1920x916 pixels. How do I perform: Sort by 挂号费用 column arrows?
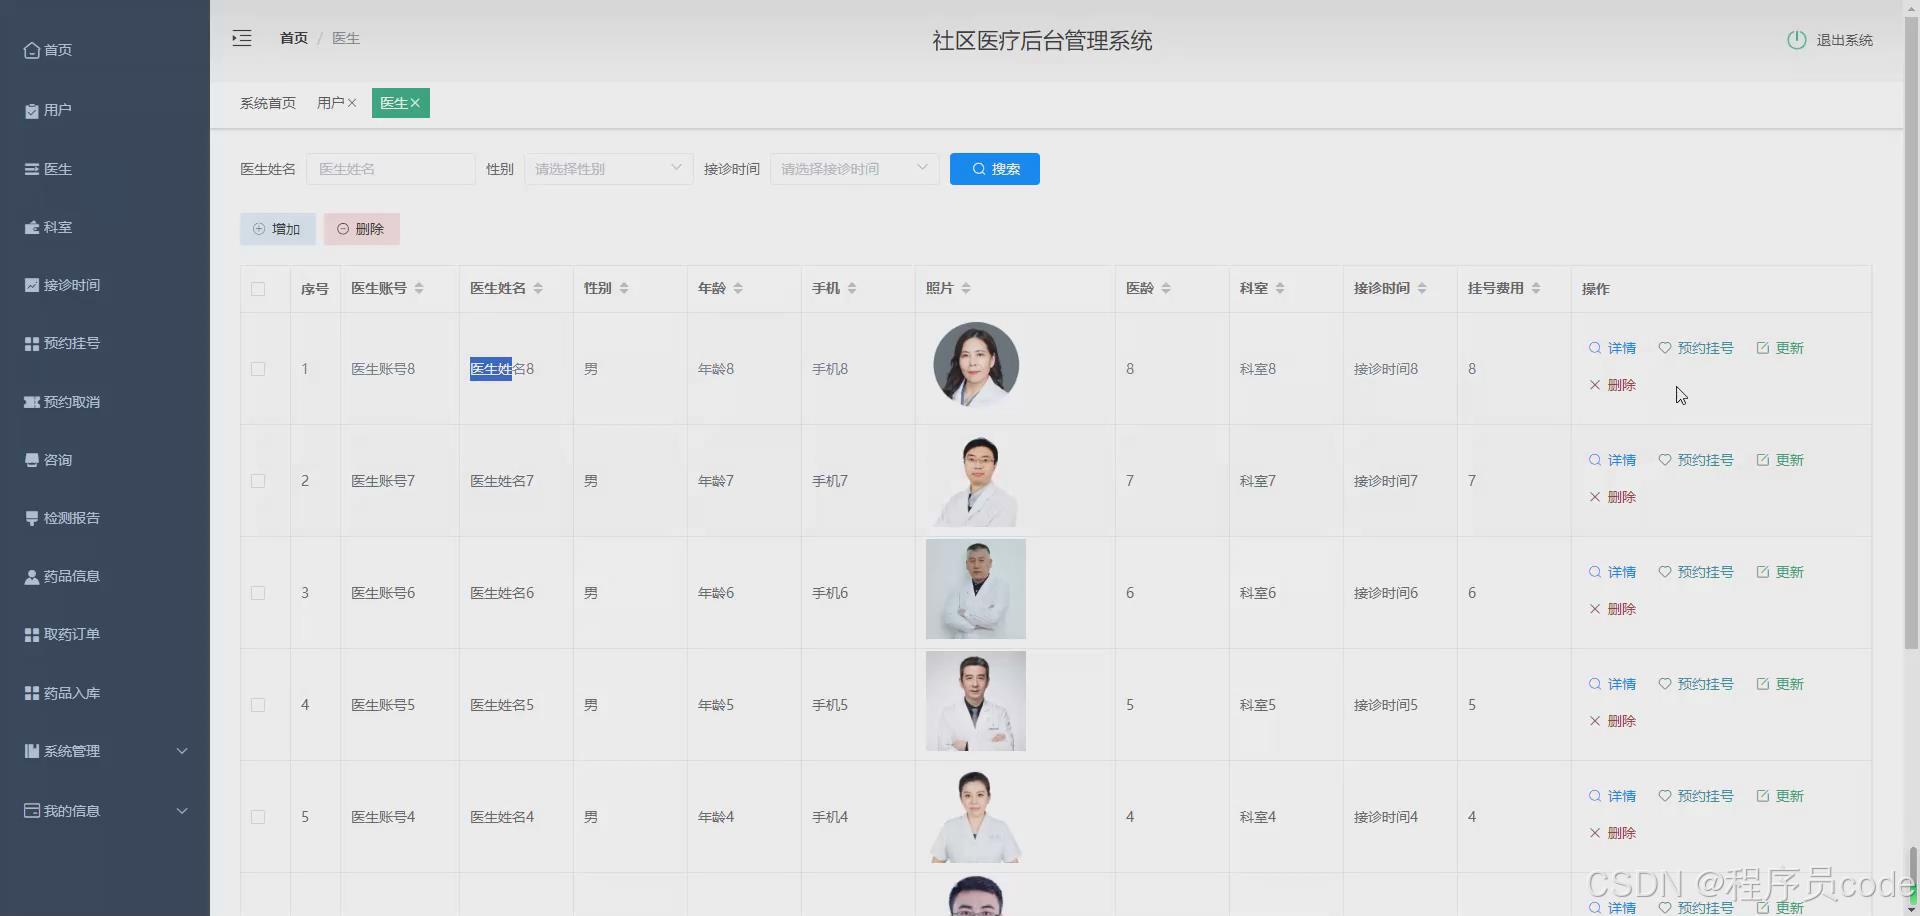[1536, 288]
